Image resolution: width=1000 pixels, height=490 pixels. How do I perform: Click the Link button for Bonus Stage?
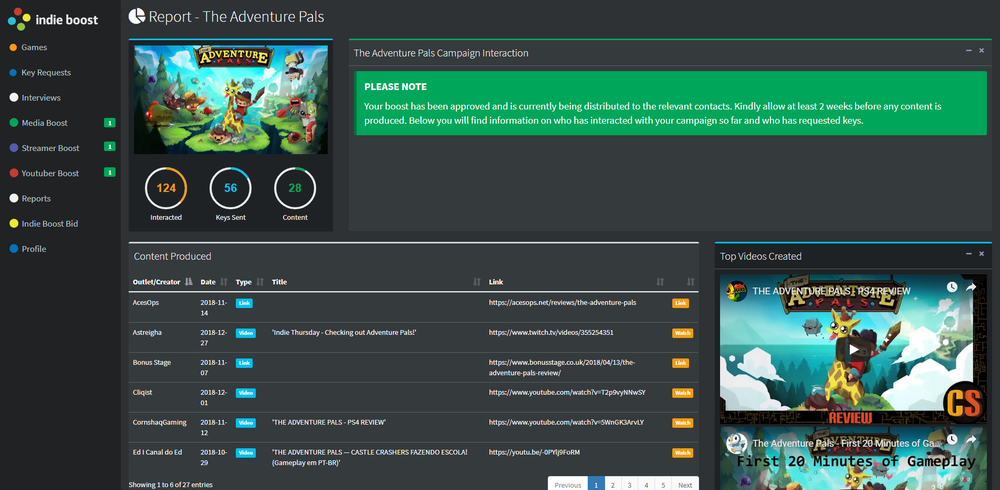pos(680,363)
